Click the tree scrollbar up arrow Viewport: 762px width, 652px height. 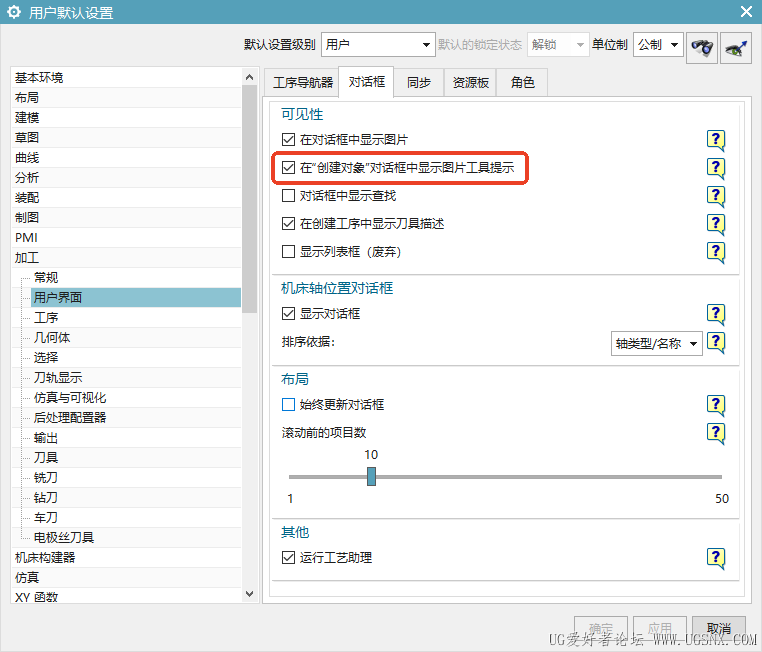(249, 77)
